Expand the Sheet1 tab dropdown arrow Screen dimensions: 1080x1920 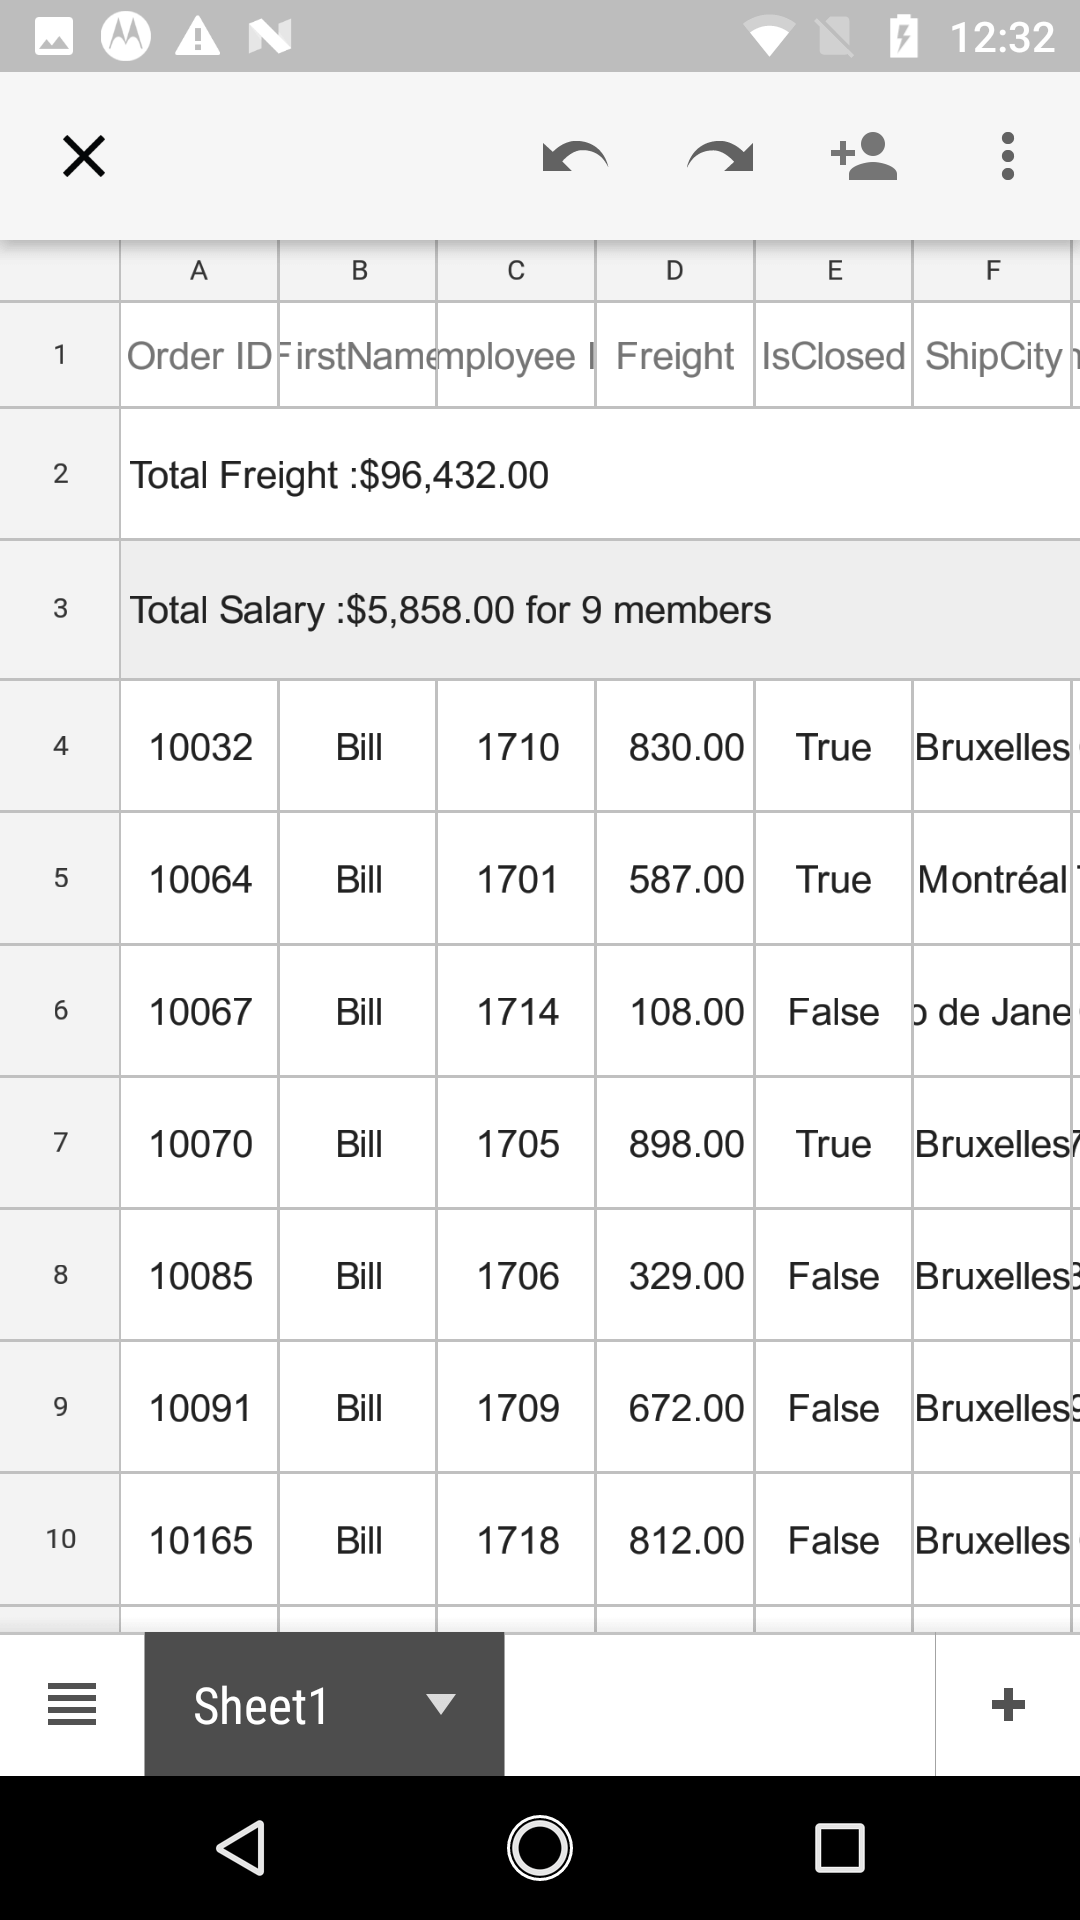coord(441,1704)
